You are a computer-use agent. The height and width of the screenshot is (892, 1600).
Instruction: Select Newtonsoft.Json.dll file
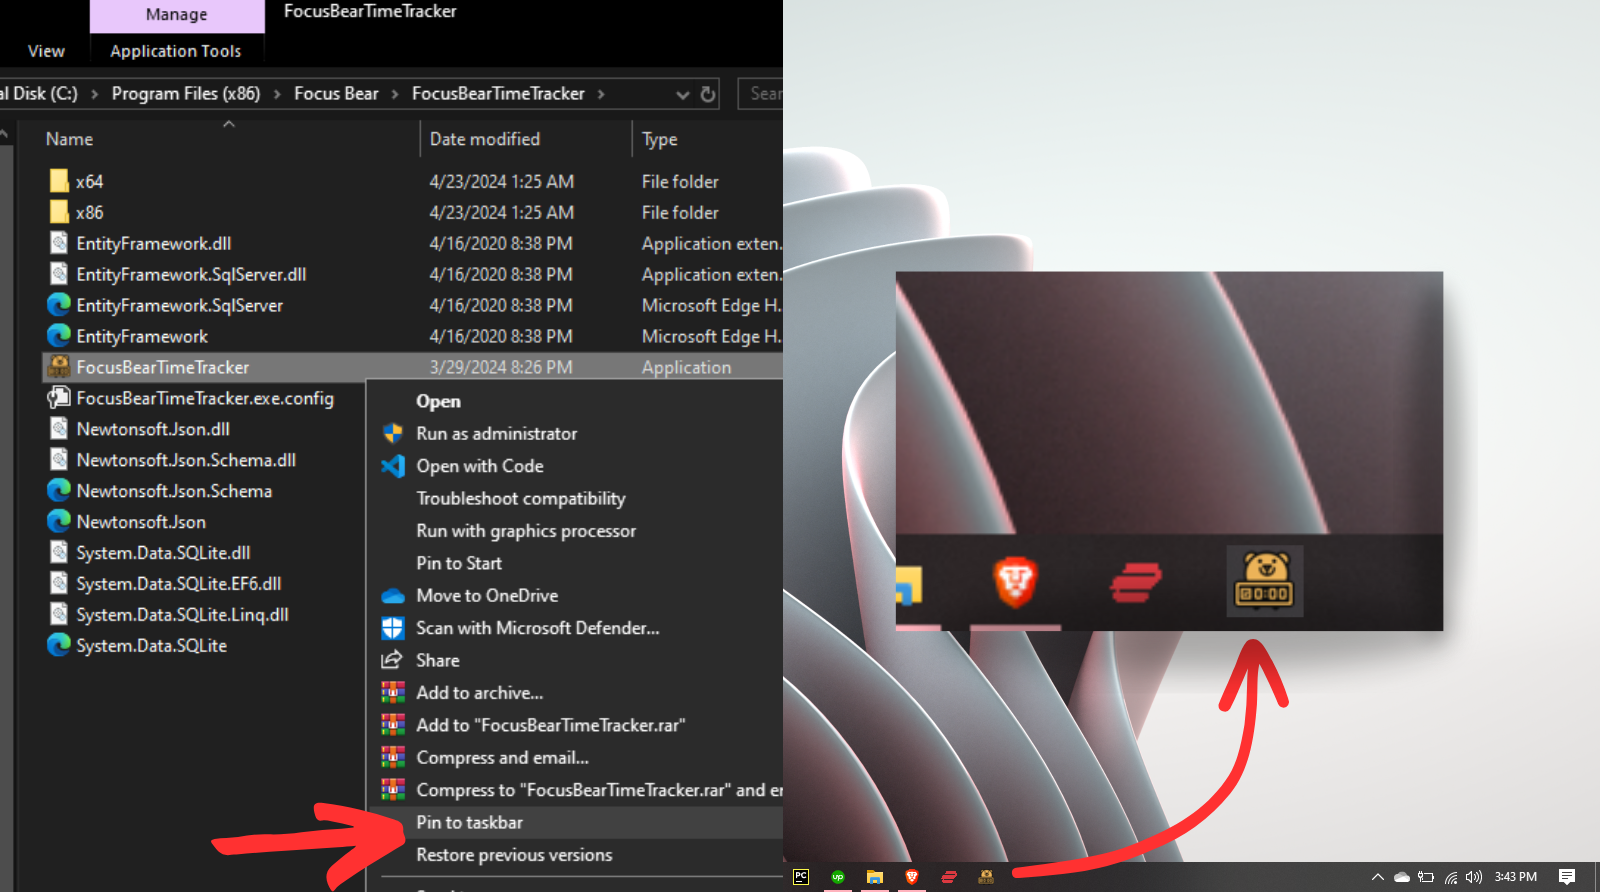click(153, 429)
